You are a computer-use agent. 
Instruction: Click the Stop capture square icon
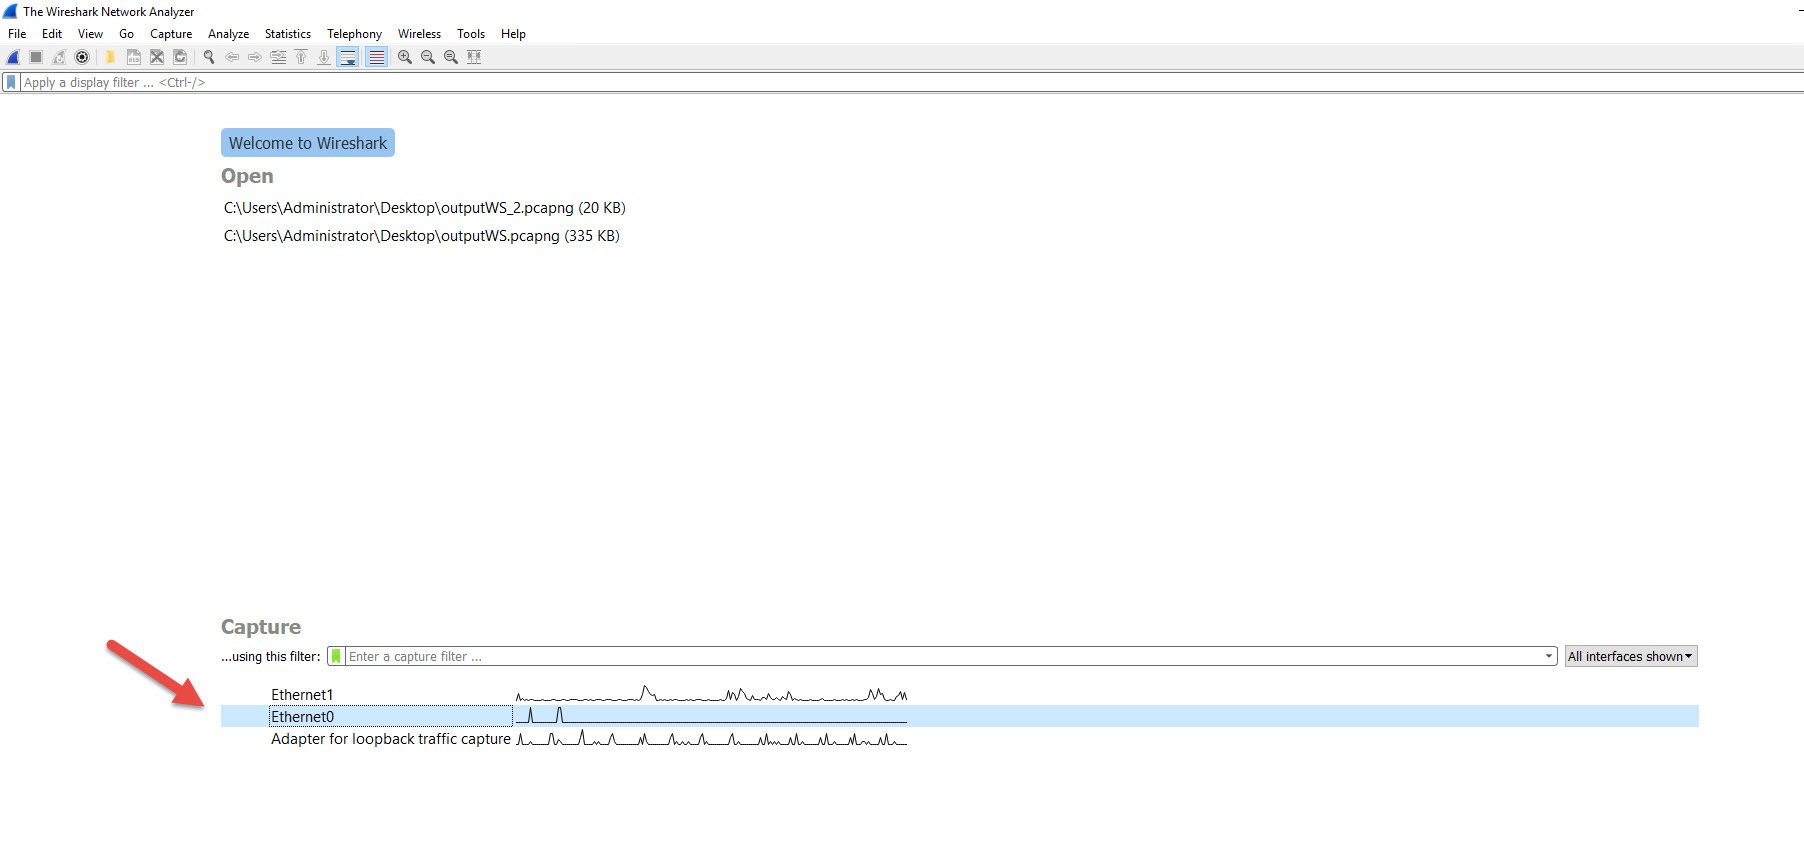point(36,57)
